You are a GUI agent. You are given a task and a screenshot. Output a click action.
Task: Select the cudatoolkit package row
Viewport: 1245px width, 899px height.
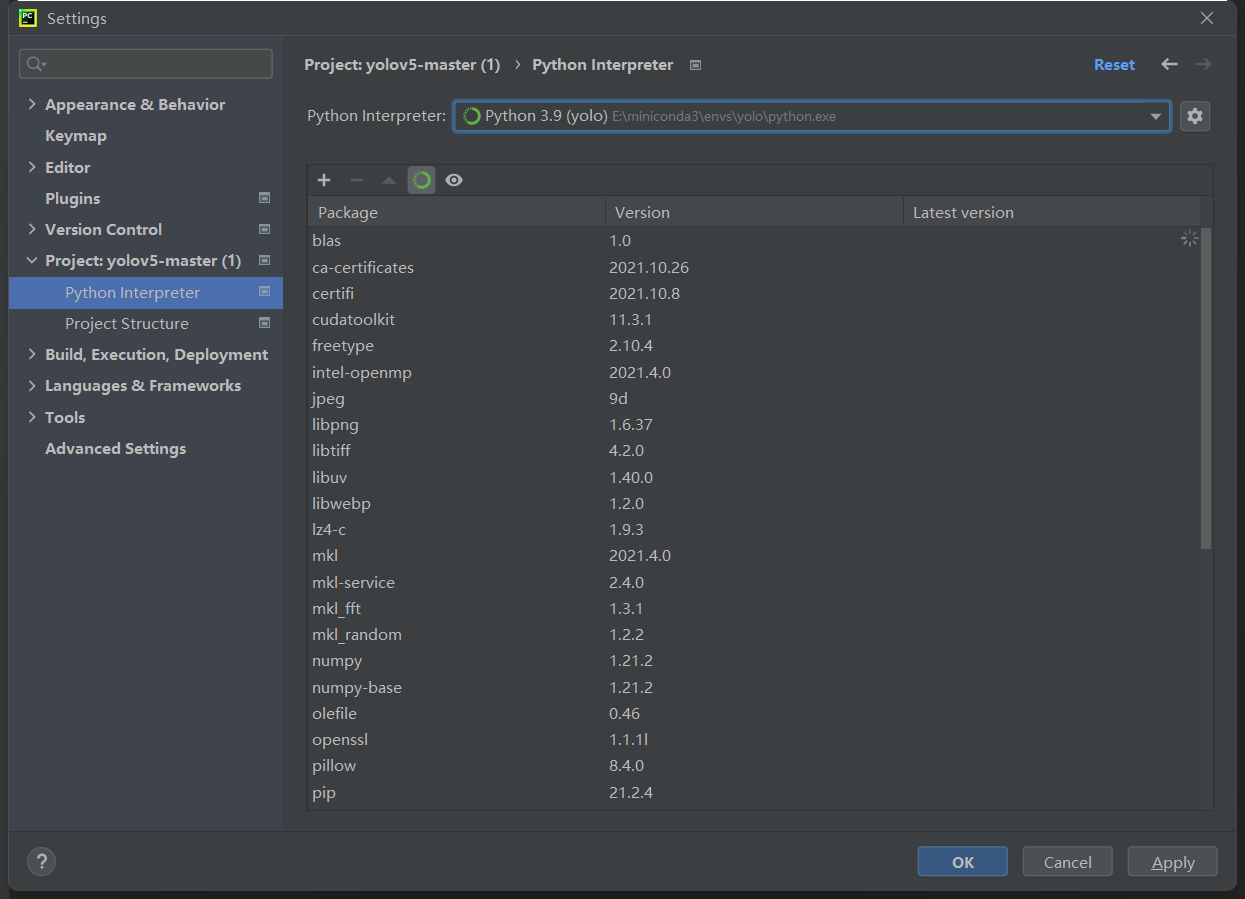point(754,320)
